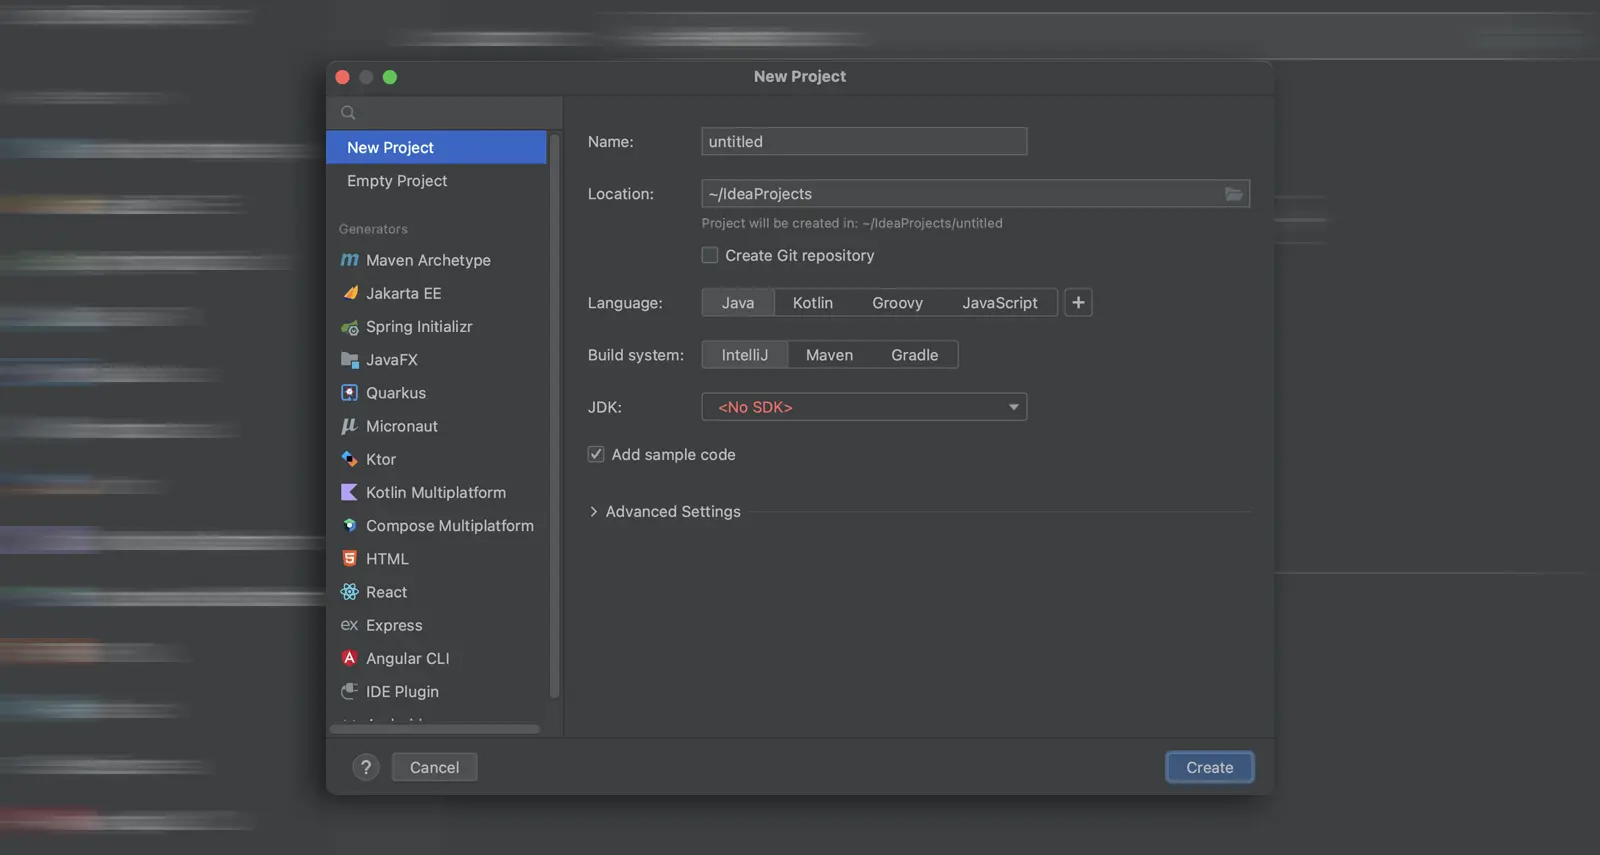Click the Quarkus generator icon
Screen dimensions: 1600x855
click(349, 393)
